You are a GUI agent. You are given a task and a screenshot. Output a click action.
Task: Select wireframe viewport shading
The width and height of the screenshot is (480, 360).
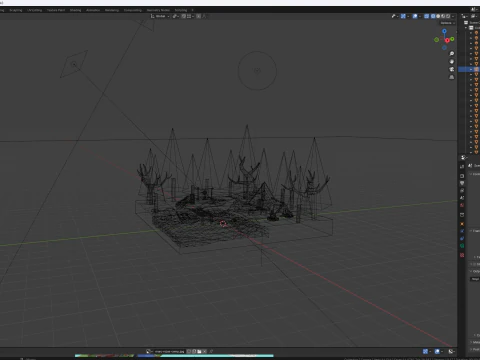pyautogui.click(x=433, y=16)
